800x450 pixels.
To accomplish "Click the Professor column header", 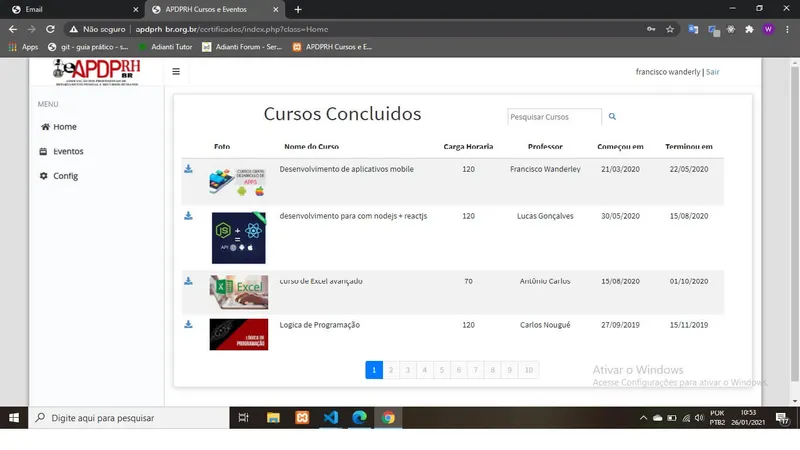I will [545, 146].
